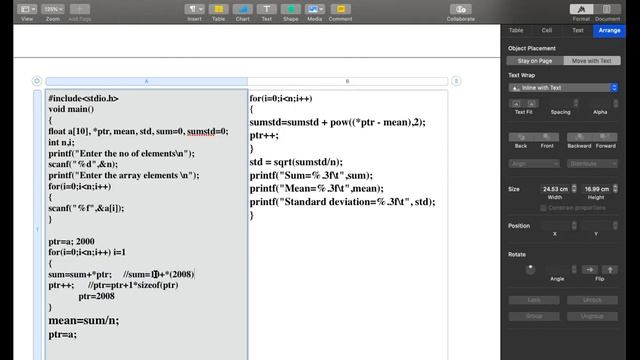640x360 pixels.
Task: Click the Height field showing 16.99 cm
Action: [x=597, y=189]
